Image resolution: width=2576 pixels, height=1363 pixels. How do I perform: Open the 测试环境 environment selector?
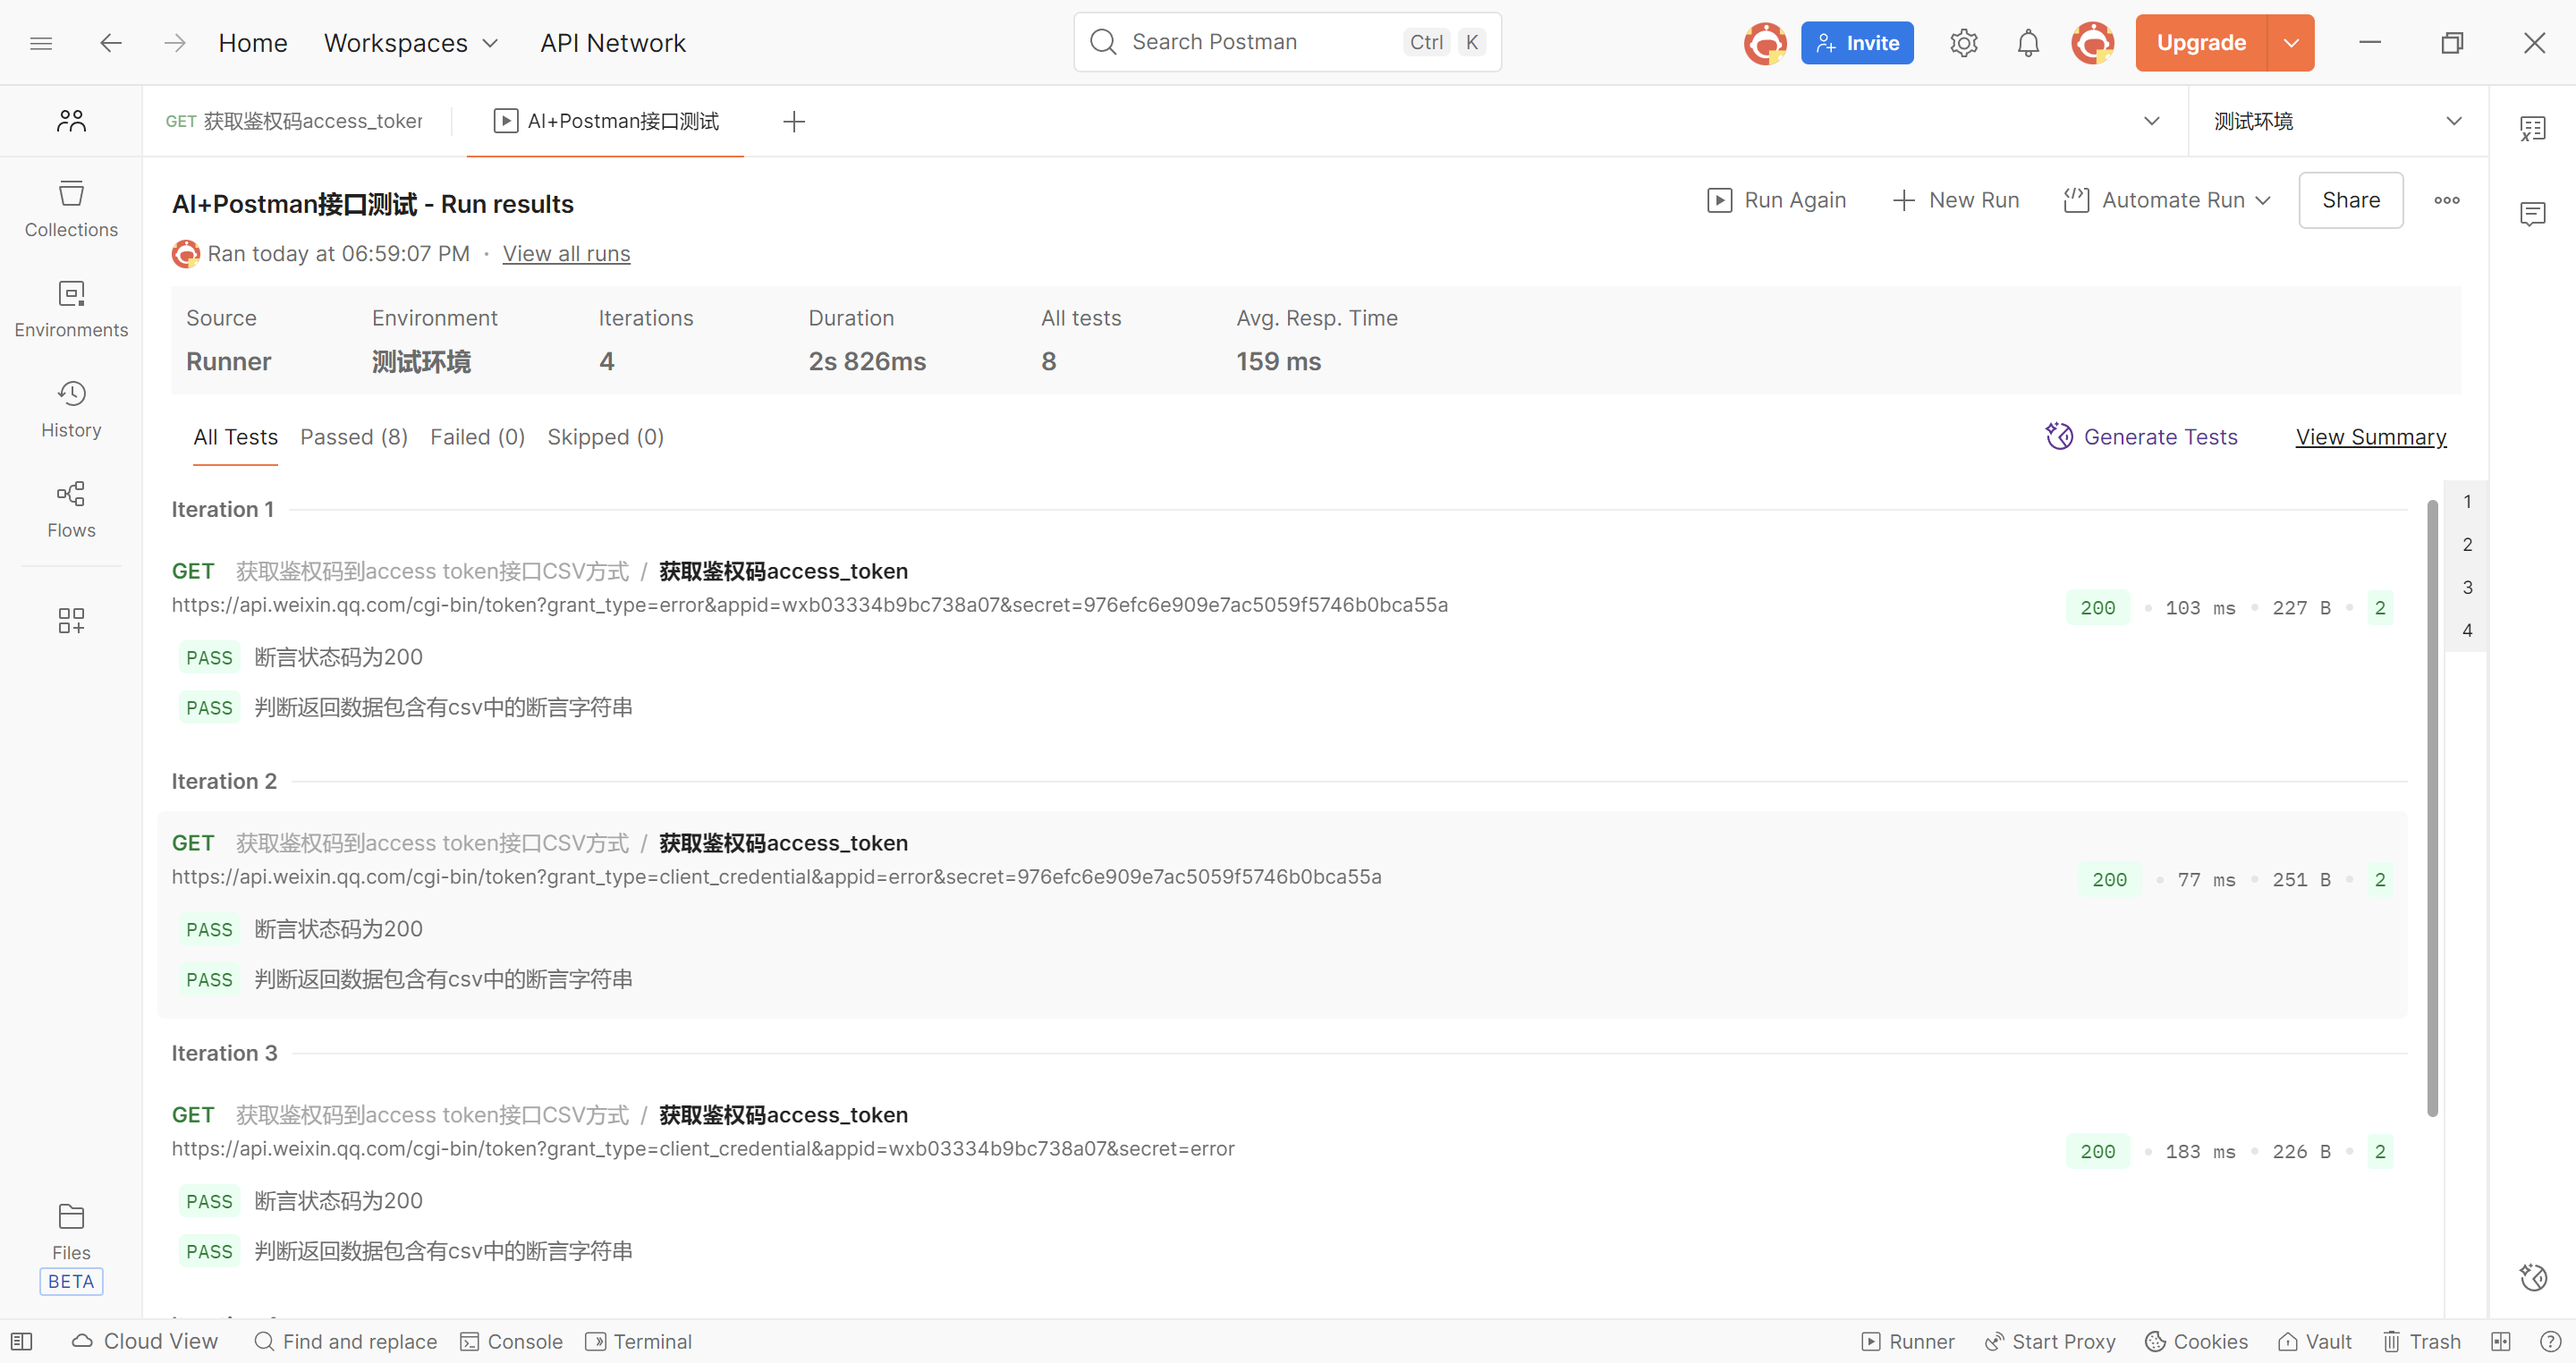[2337, 121]
